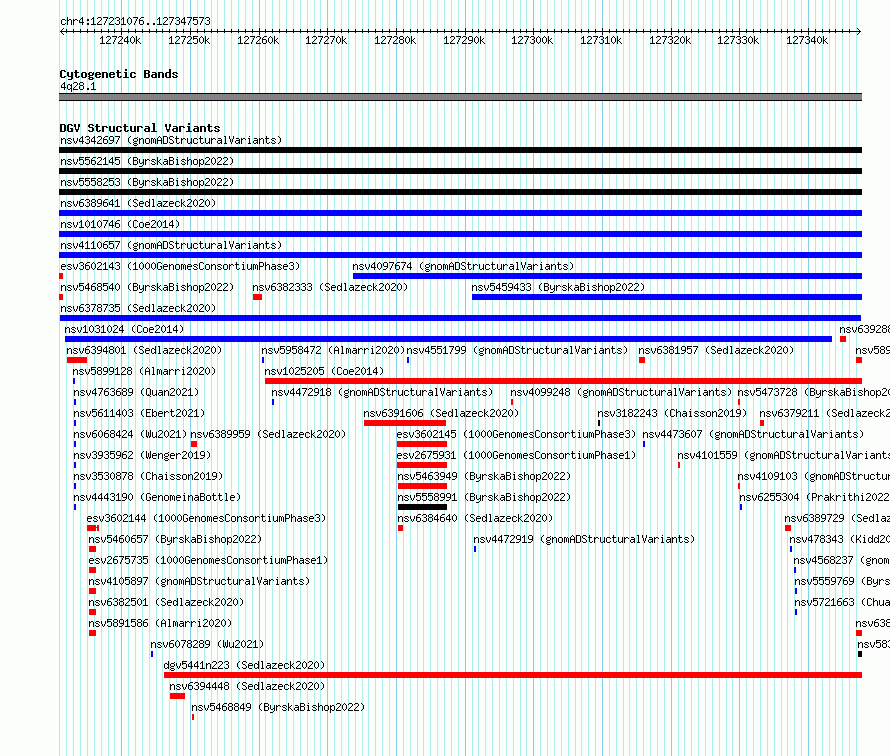The image size is (890, 756).
Task: Select the nsv5459433 ByrskaBishop2022 label
Action: click(x=558, y=287)
